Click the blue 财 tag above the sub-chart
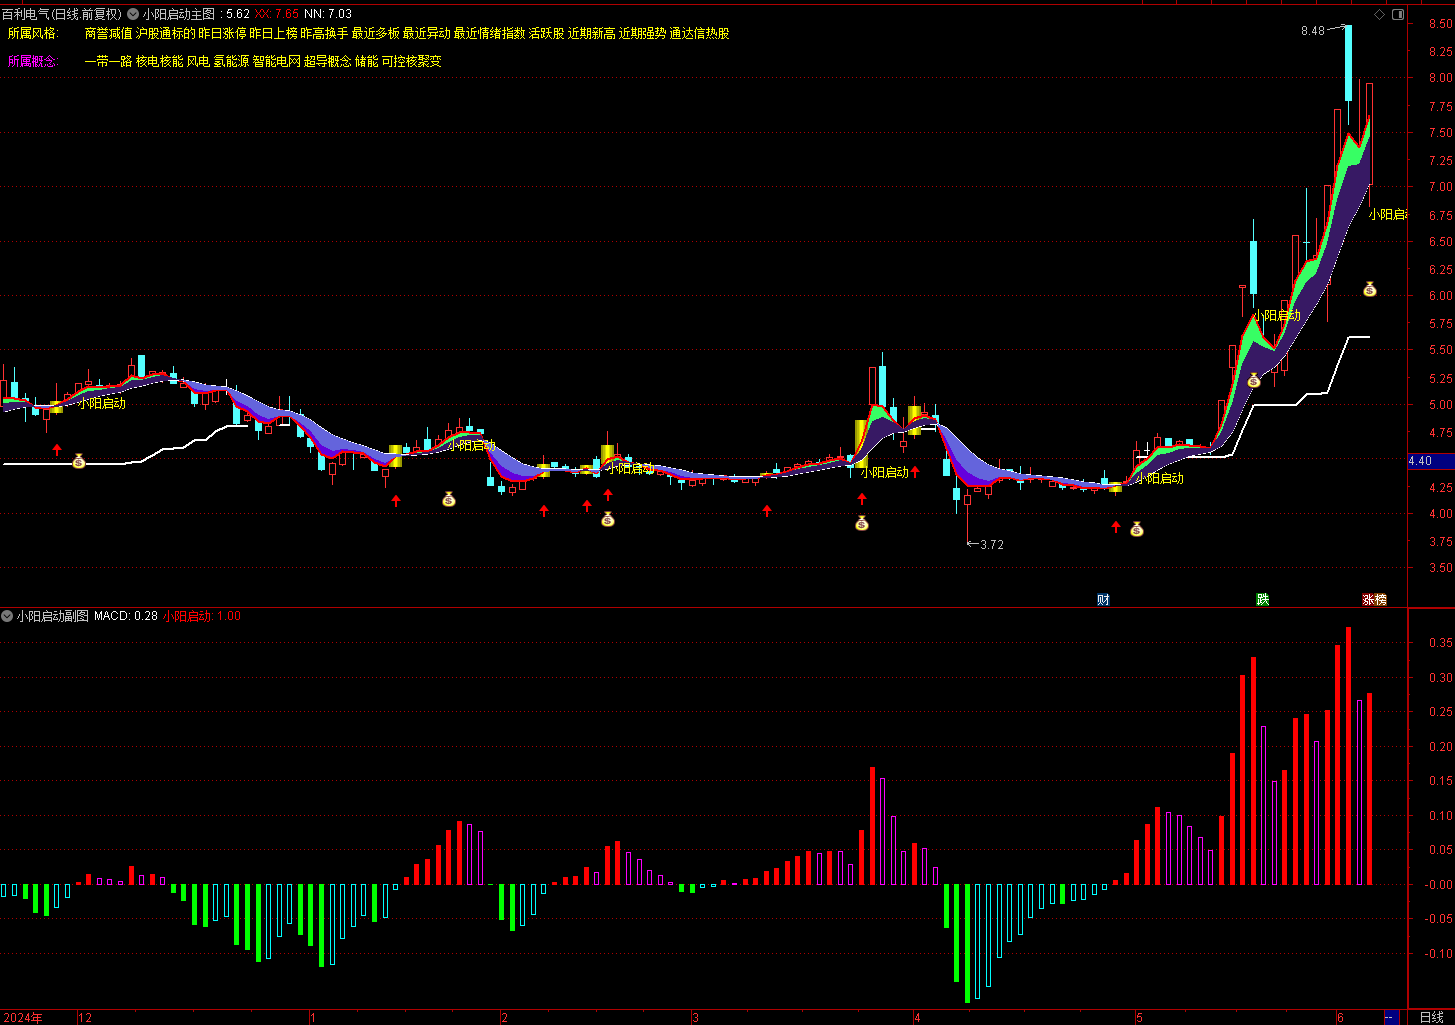1455x1025 pixels. (x=1103, y=600)
